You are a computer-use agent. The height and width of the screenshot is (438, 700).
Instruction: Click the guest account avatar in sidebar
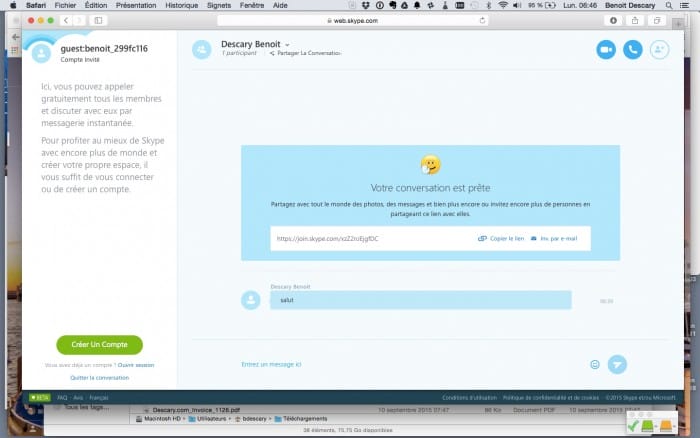pos(42,54)
